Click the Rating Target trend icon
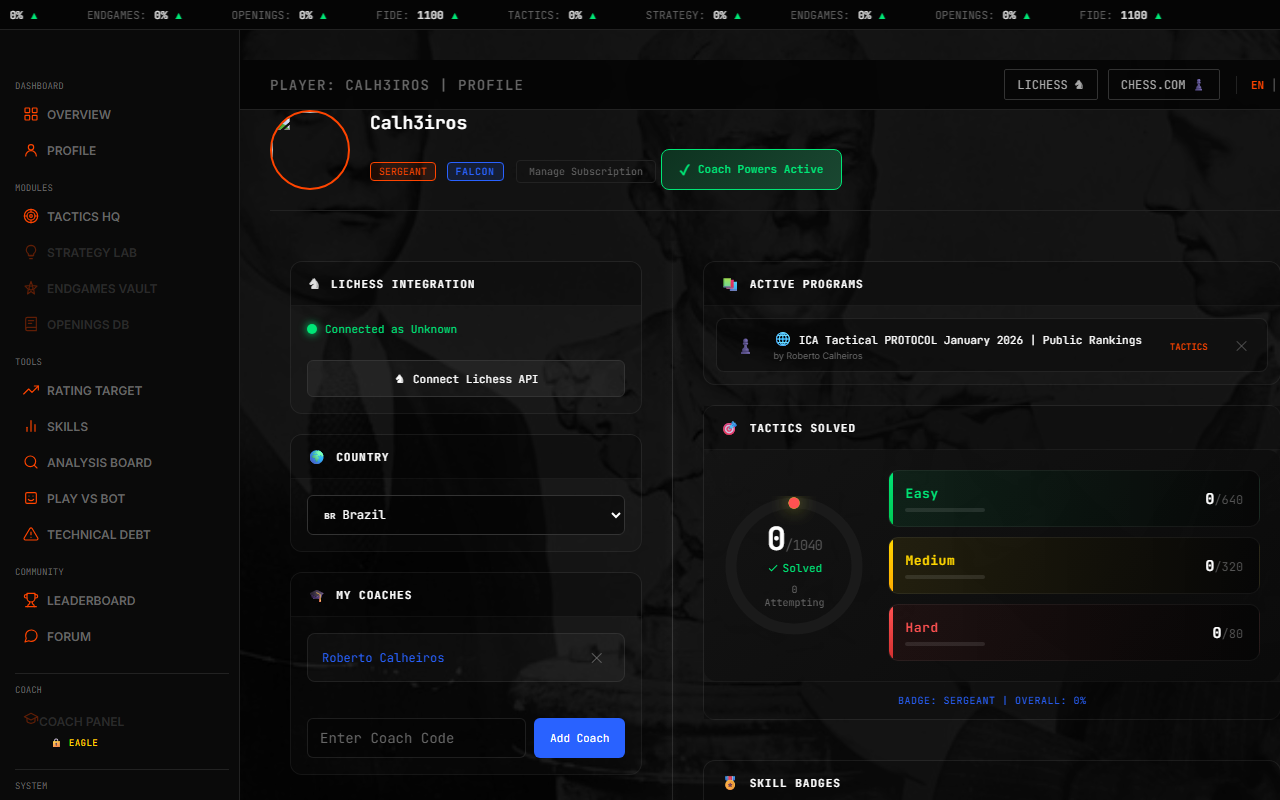The width and height of the screenshot is (1280, 800). coord(31,390)
